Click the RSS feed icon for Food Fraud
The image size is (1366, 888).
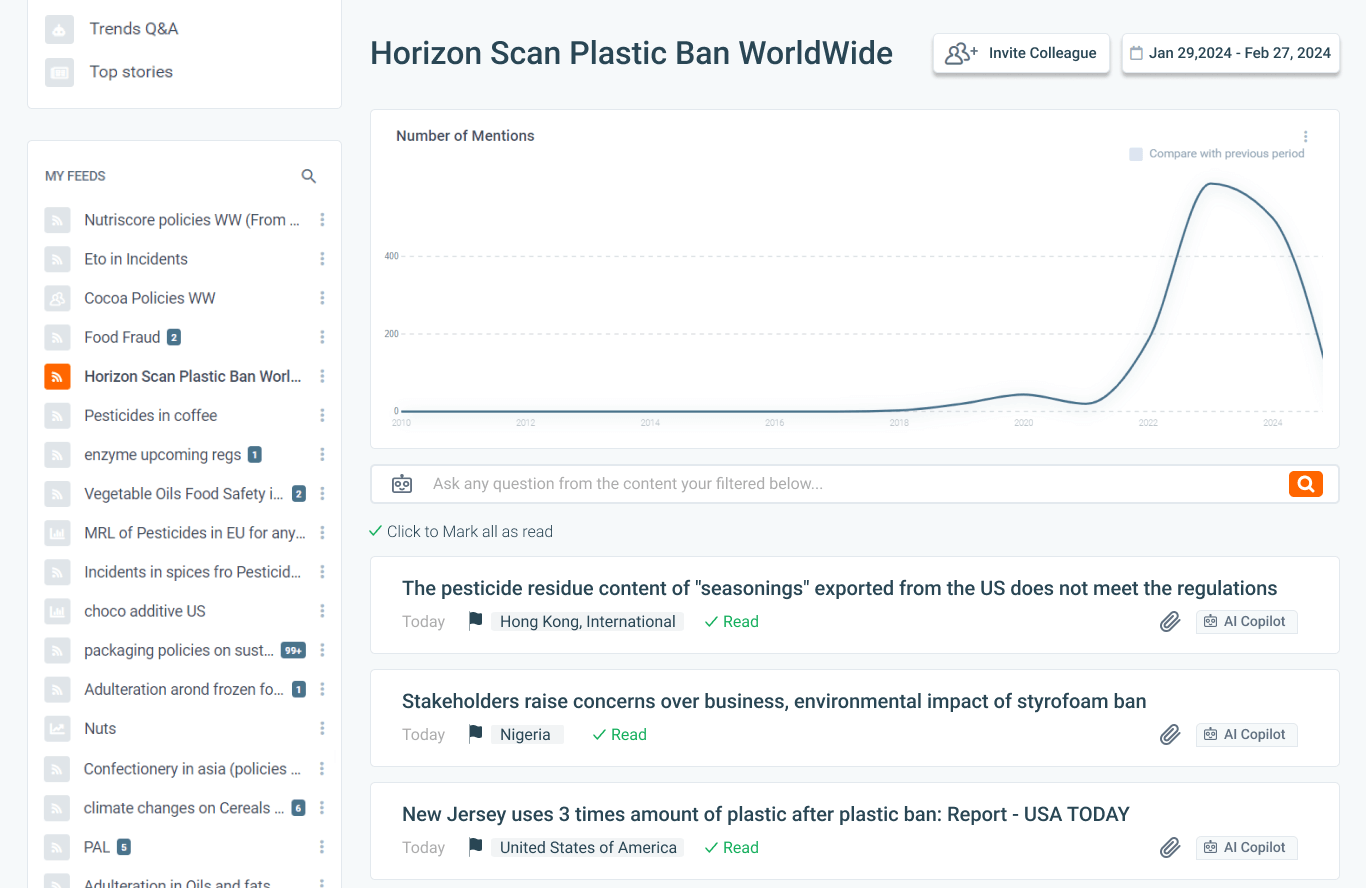click(x=57, y=337)
